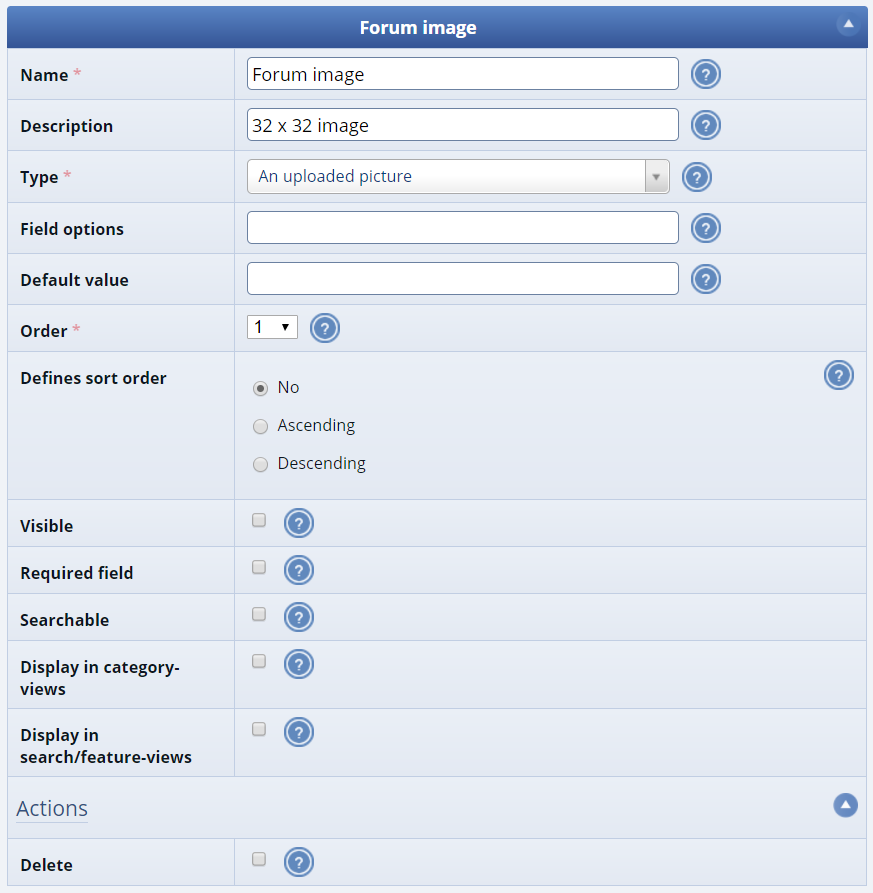The image size is (873, 893).
Task: Click the help icon next to Name field
Action: 706,74
